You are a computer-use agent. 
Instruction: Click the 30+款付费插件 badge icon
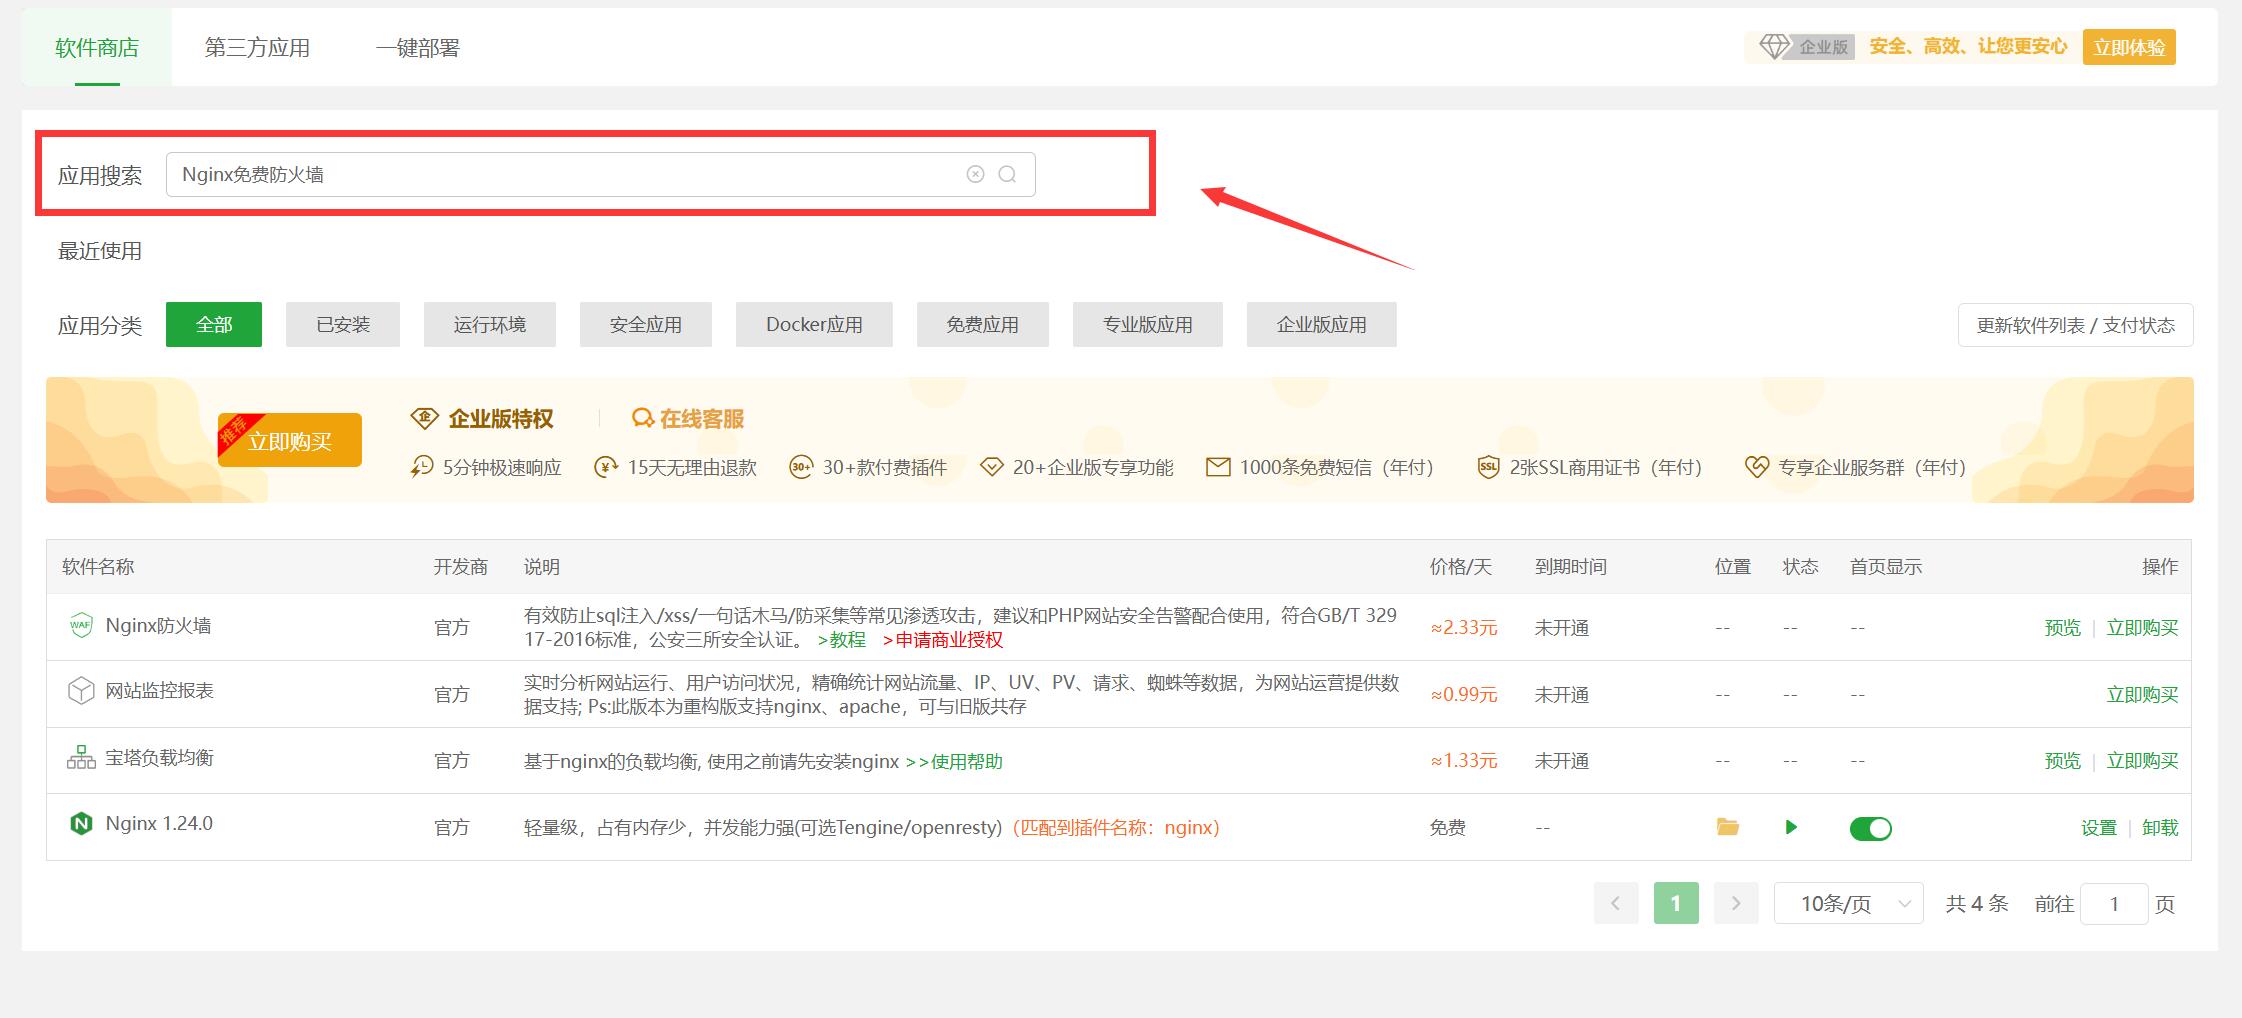(801, 467)
